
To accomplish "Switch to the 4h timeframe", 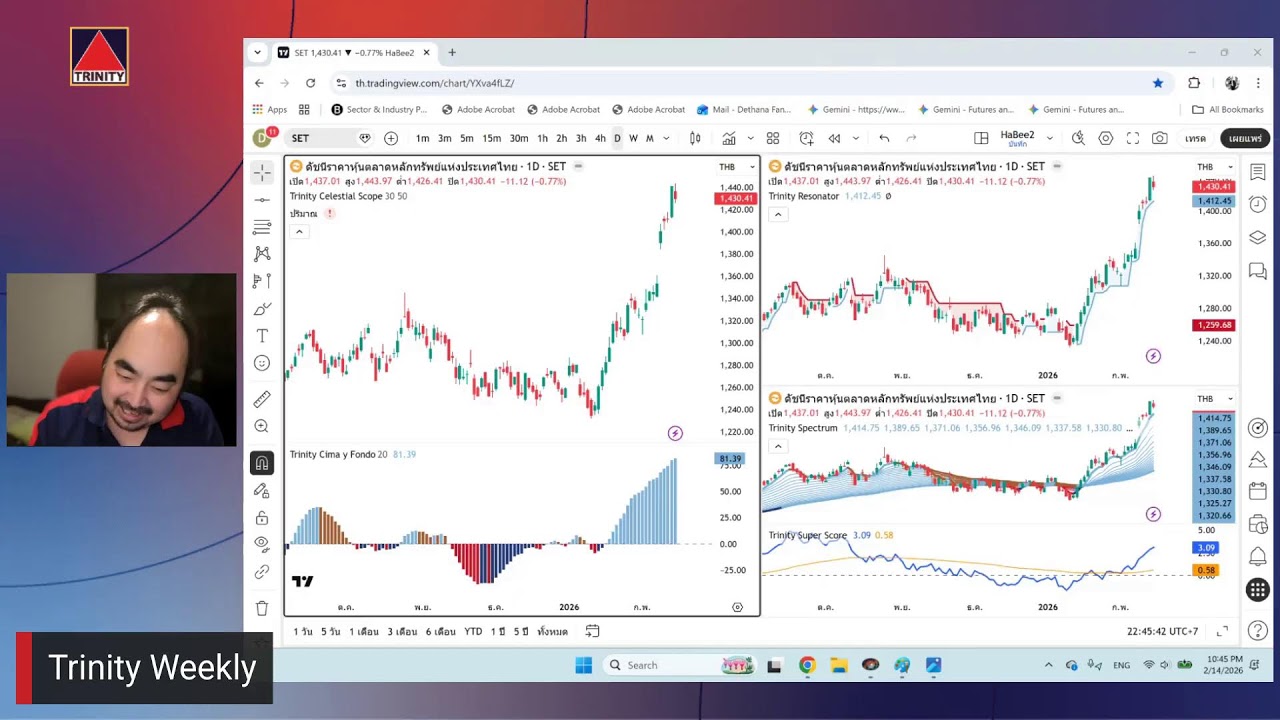I will (x=600, y=138).
